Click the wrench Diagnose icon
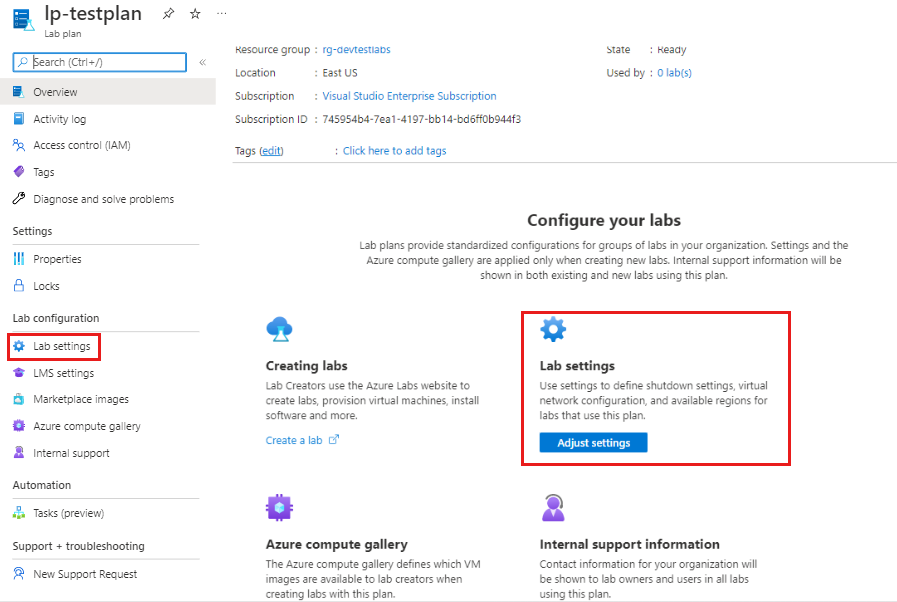The width and height of the screenshot is (897, 602). 19,199
